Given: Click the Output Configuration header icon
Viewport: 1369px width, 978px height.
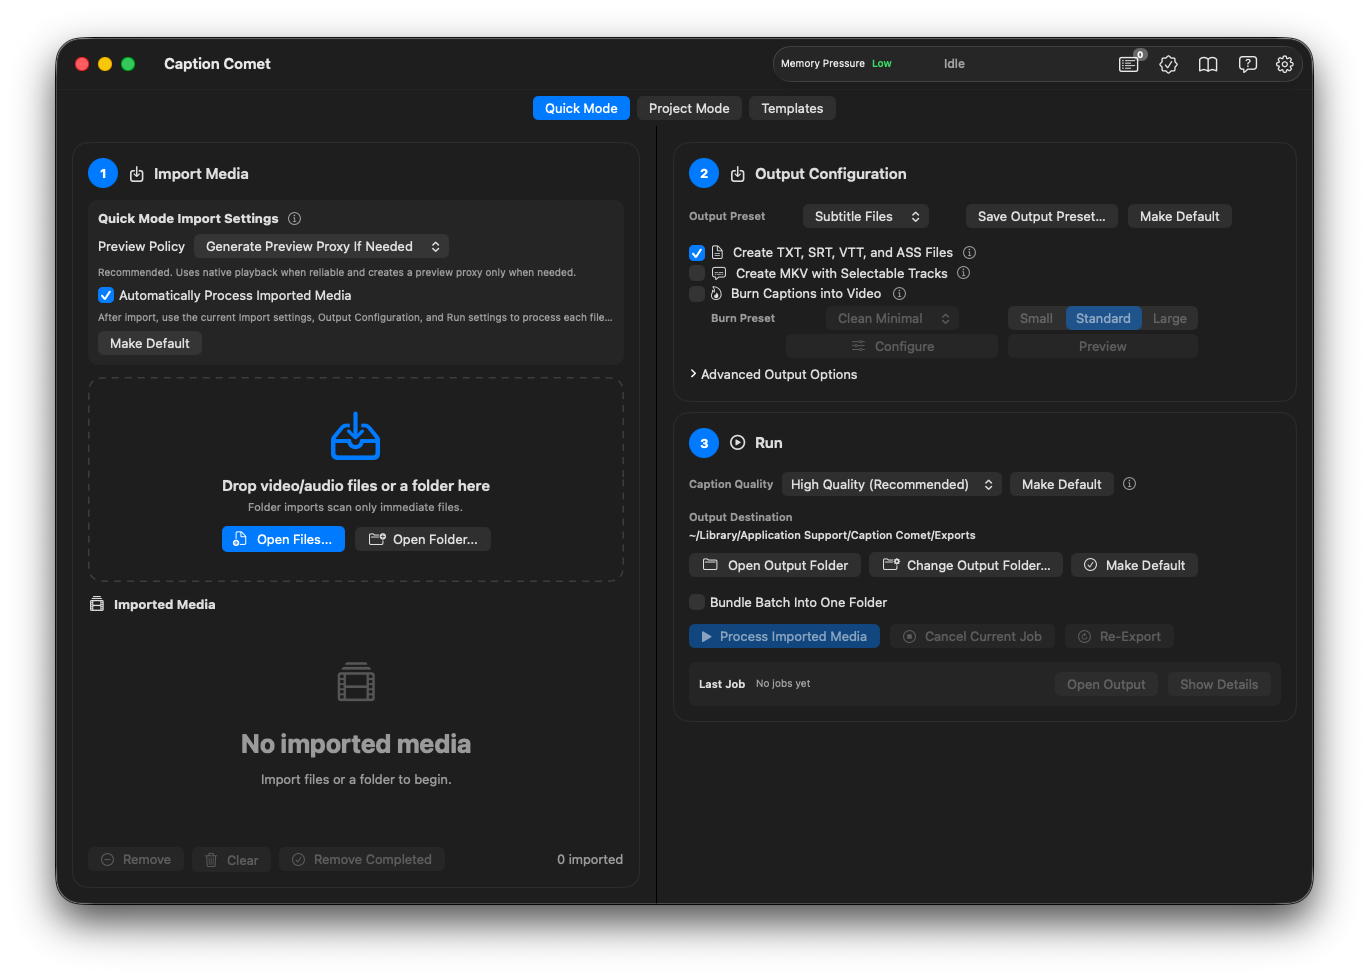Looking at the screenshot, I should (737, 174).
